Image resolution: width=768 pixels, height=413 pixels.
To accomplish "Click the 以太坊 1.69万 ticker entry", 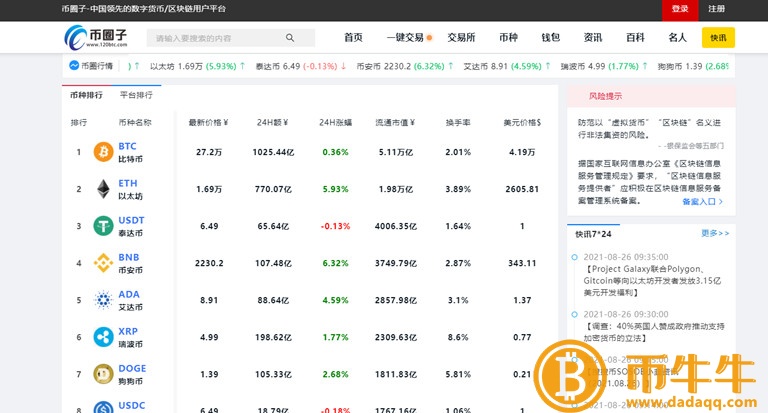I will pyautogui.click(x=197, y=66).
